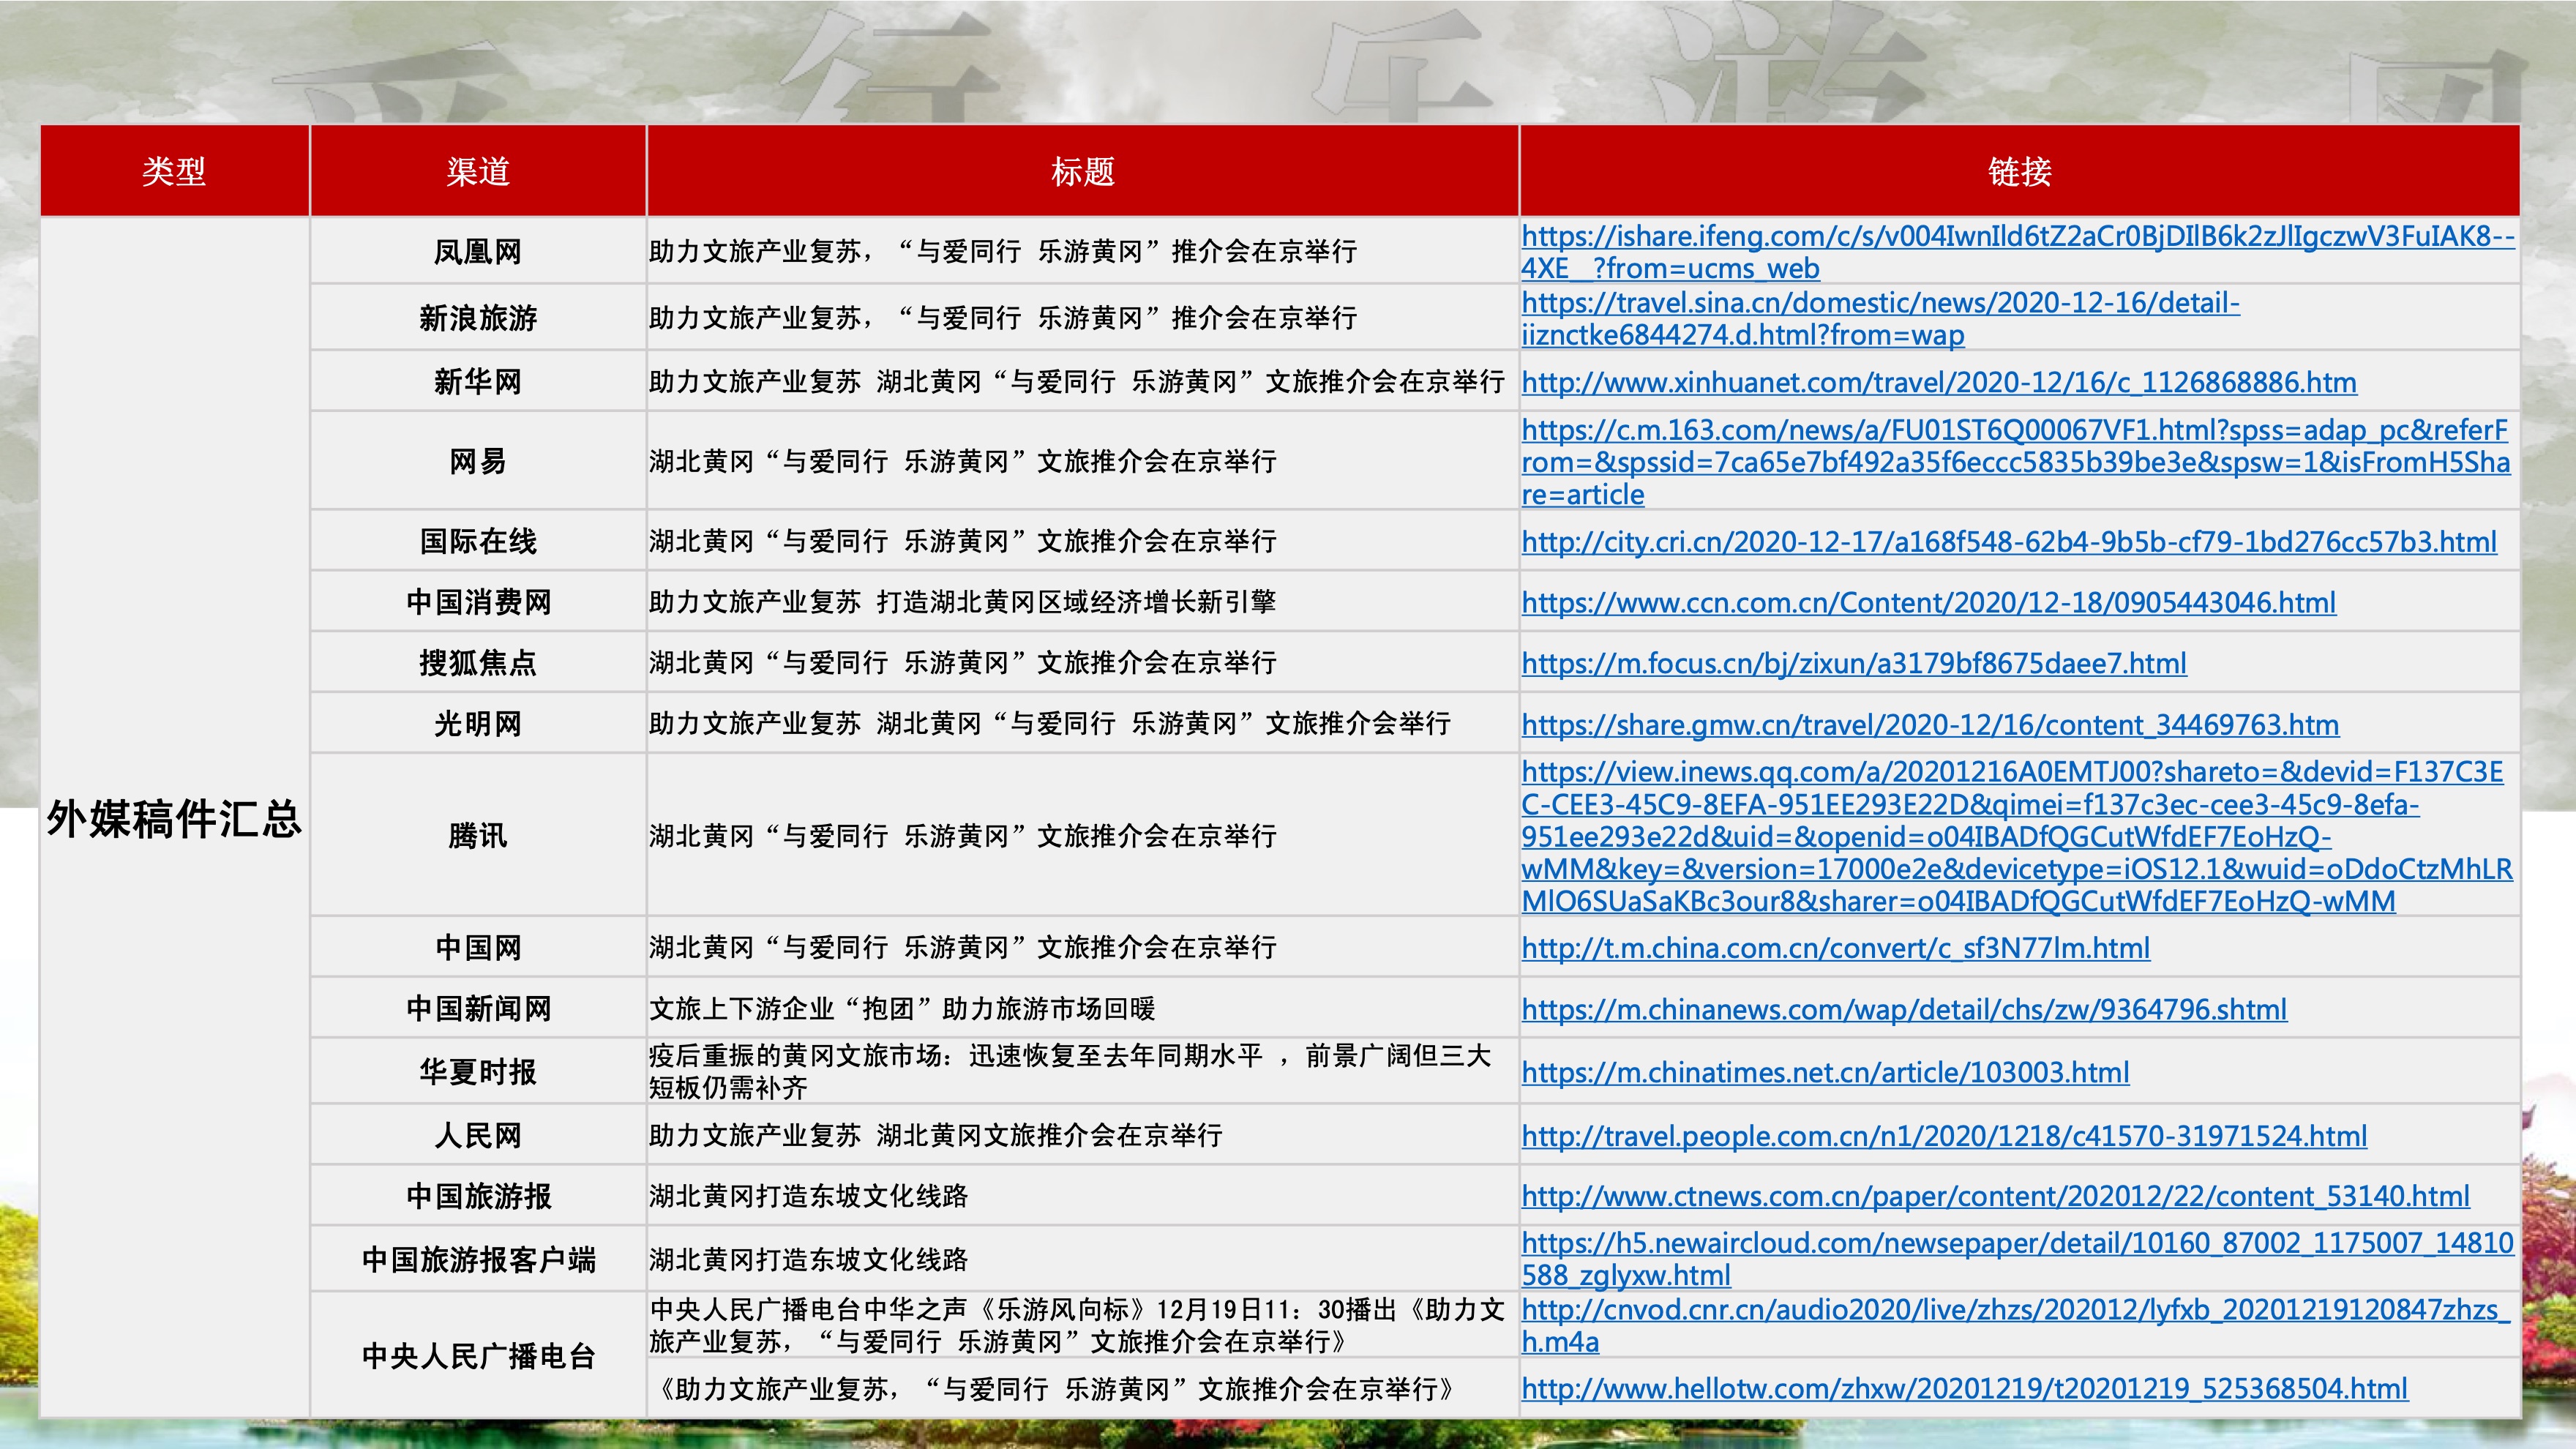
Task: Open the ccn.com.cn Content link
Action: (x=1928, y=603)
